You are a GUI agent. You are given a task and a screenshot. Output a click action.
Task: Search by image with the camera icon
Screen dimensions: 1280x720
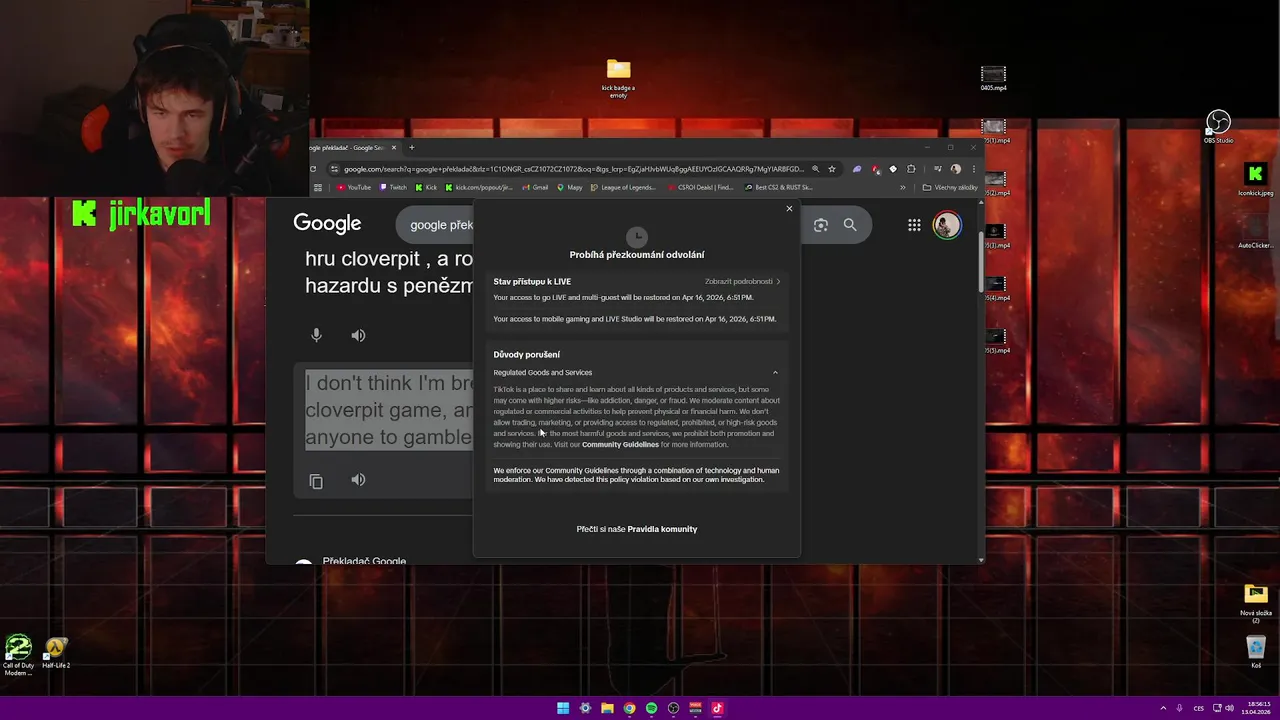[821, 225]
